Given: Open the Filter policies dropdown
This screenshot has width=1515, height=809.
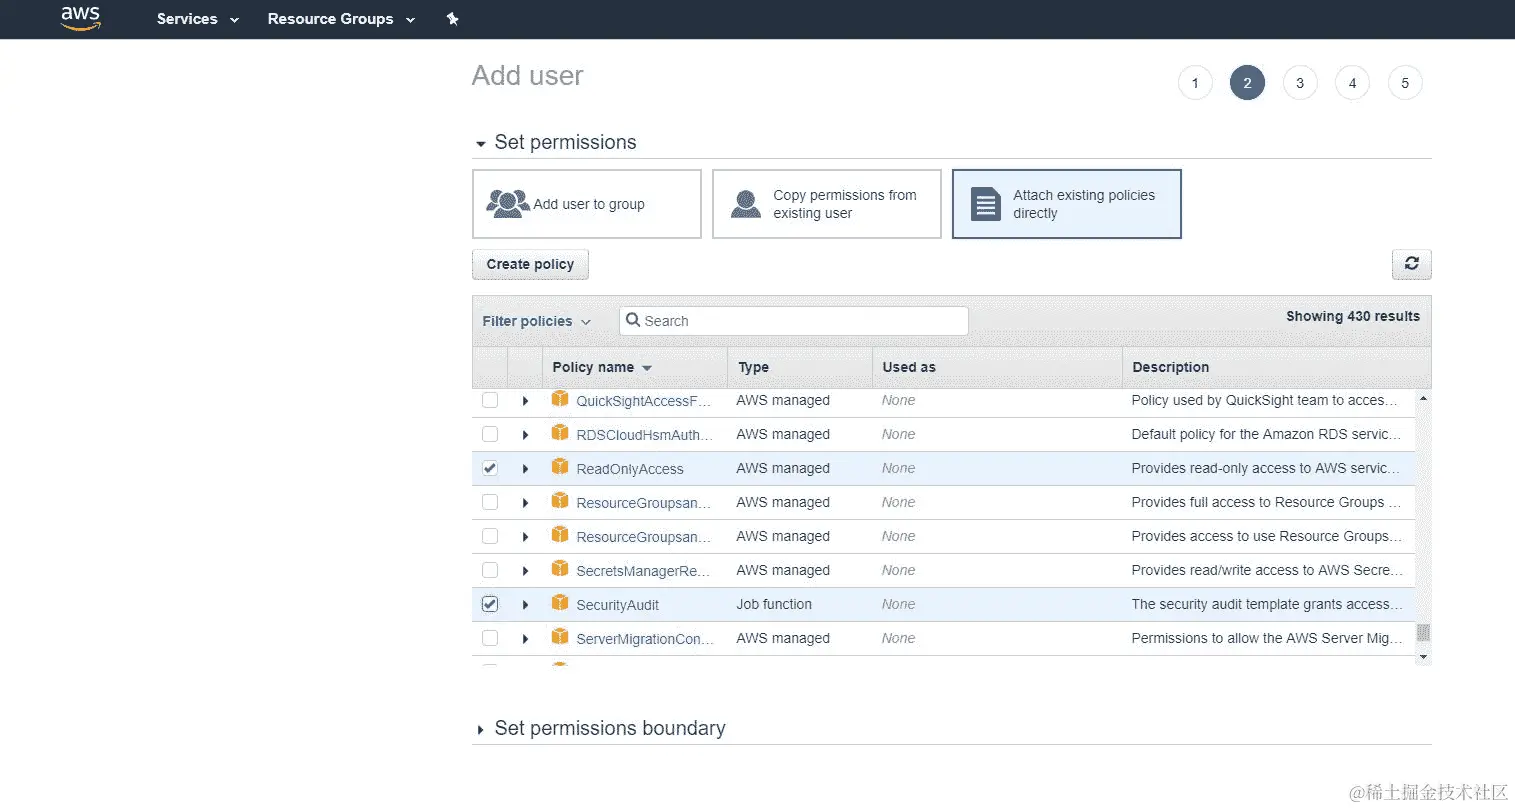Looking at the screenshot, I should (537, 321).
